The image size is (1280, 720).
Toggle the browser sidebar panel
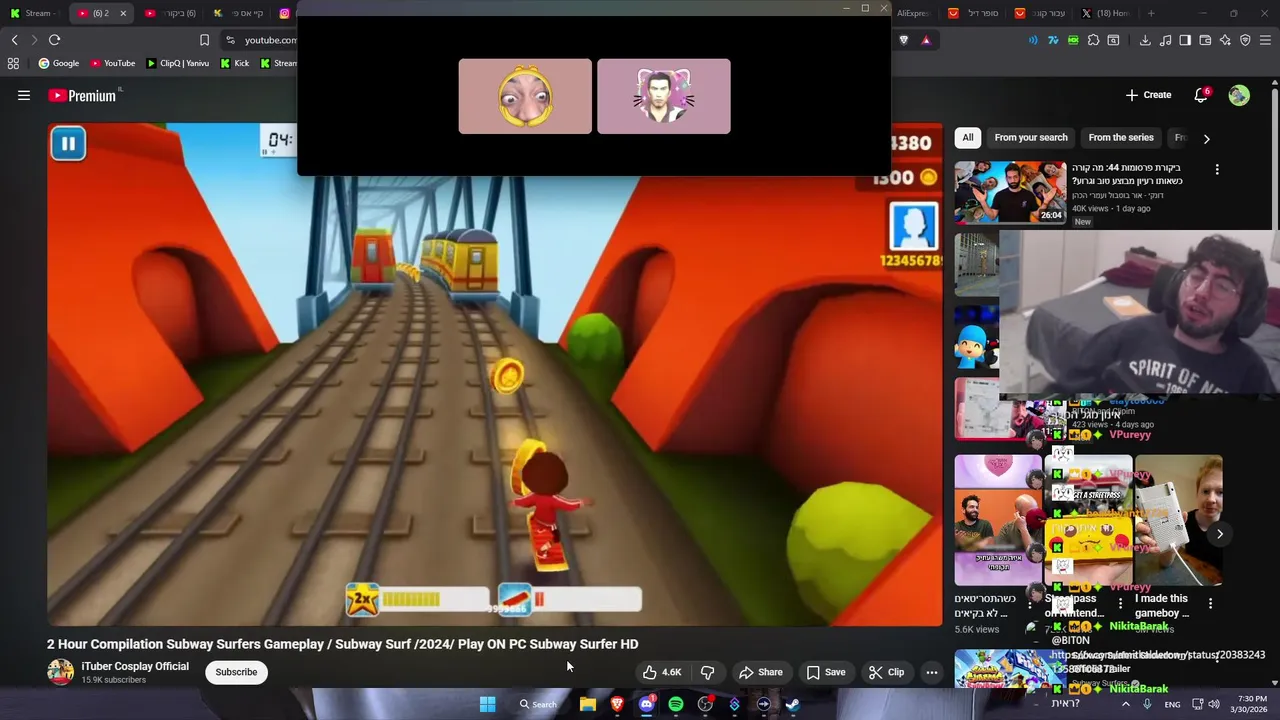[1185, 40]
